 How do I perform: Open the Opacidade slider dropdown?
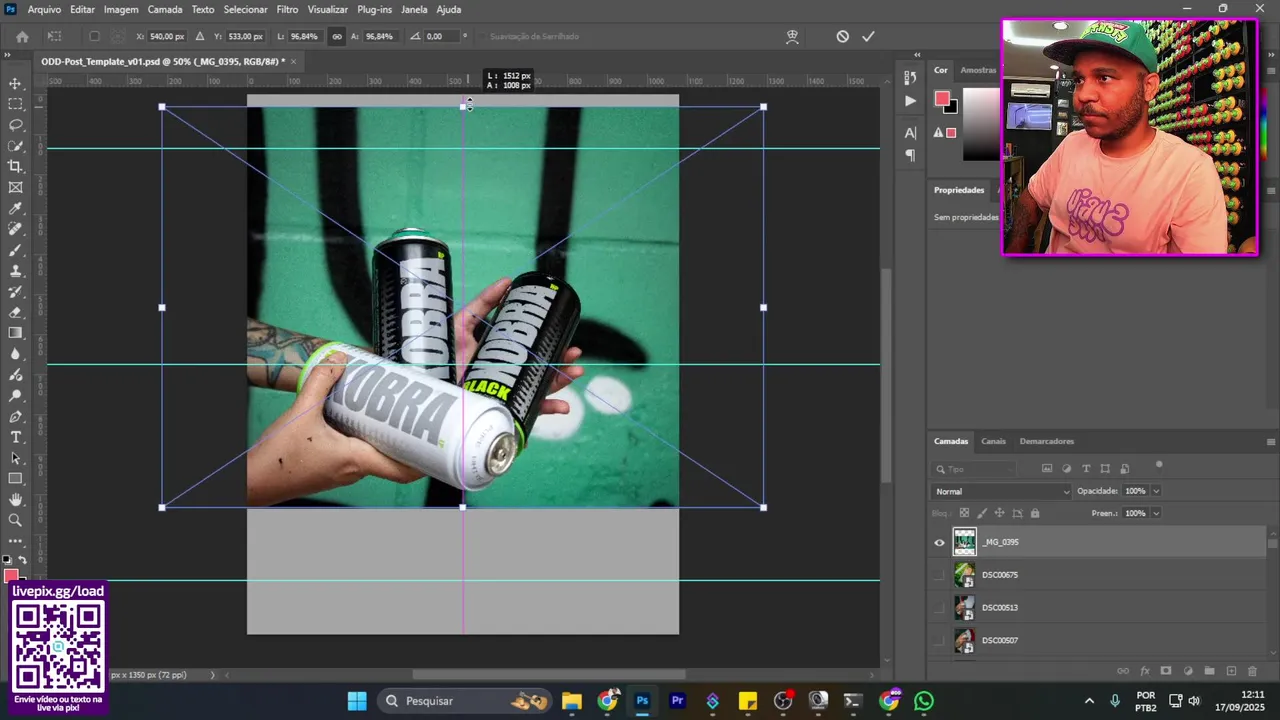coord(1156,491)
